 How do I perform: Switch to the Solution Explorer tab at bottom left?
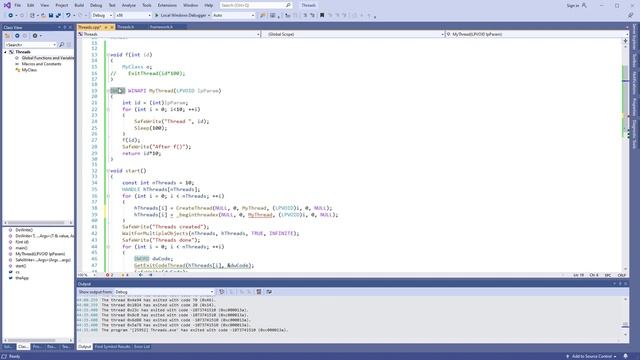8,347
